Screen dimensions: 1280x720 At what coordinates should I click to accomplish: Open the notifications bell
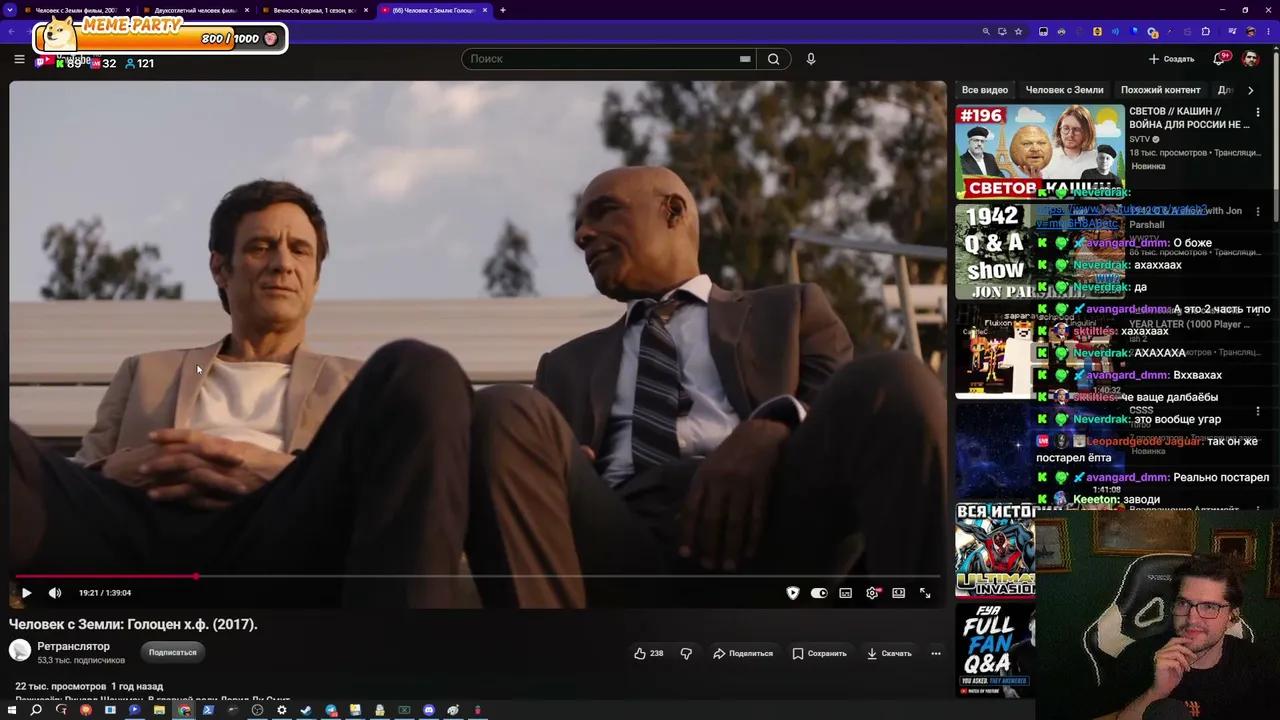(1219, 59)
